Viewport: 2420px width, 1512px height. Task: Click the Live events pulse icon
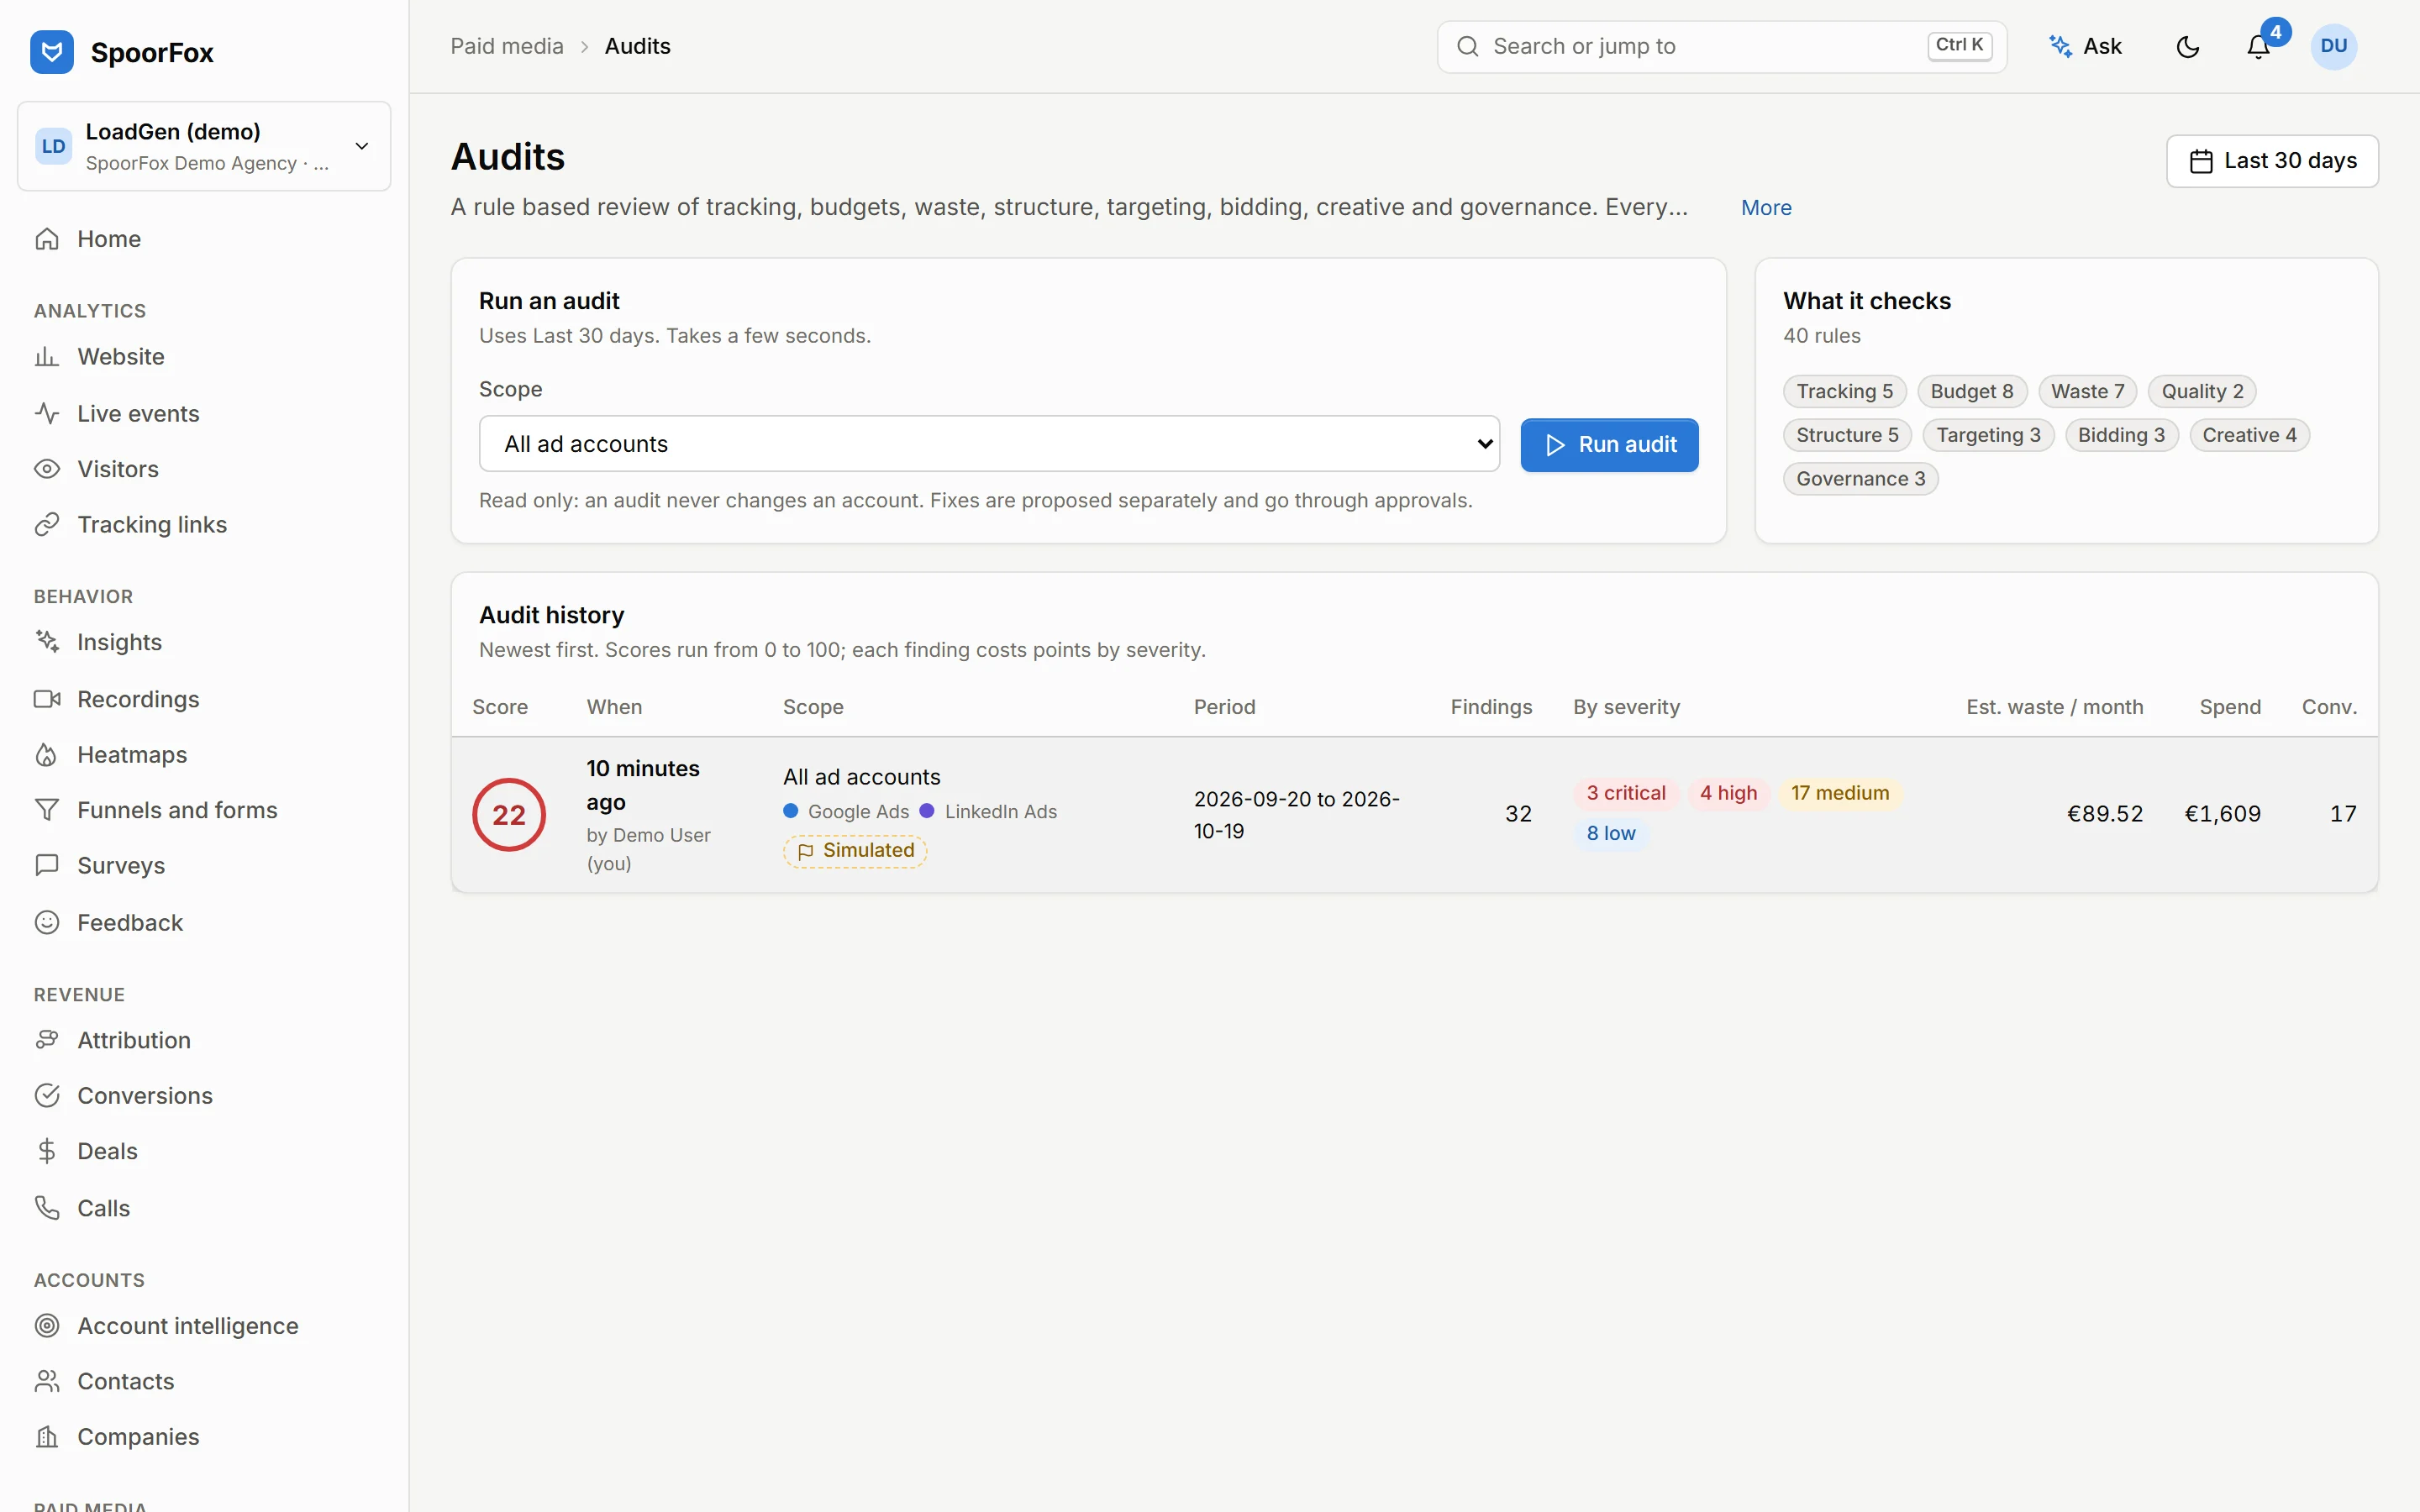click(47, 413)
